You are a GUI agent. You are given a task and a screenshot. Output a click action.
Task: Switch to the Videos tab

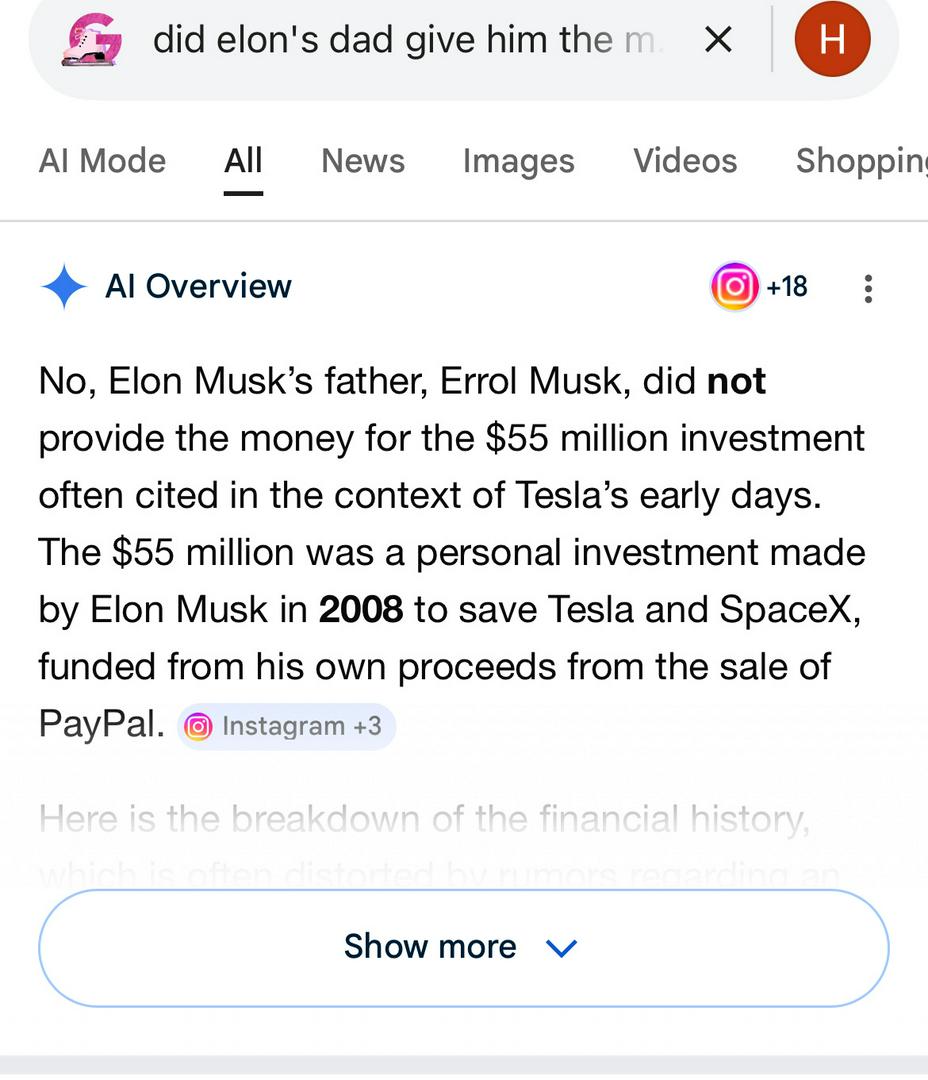click(x=685, y=161)
